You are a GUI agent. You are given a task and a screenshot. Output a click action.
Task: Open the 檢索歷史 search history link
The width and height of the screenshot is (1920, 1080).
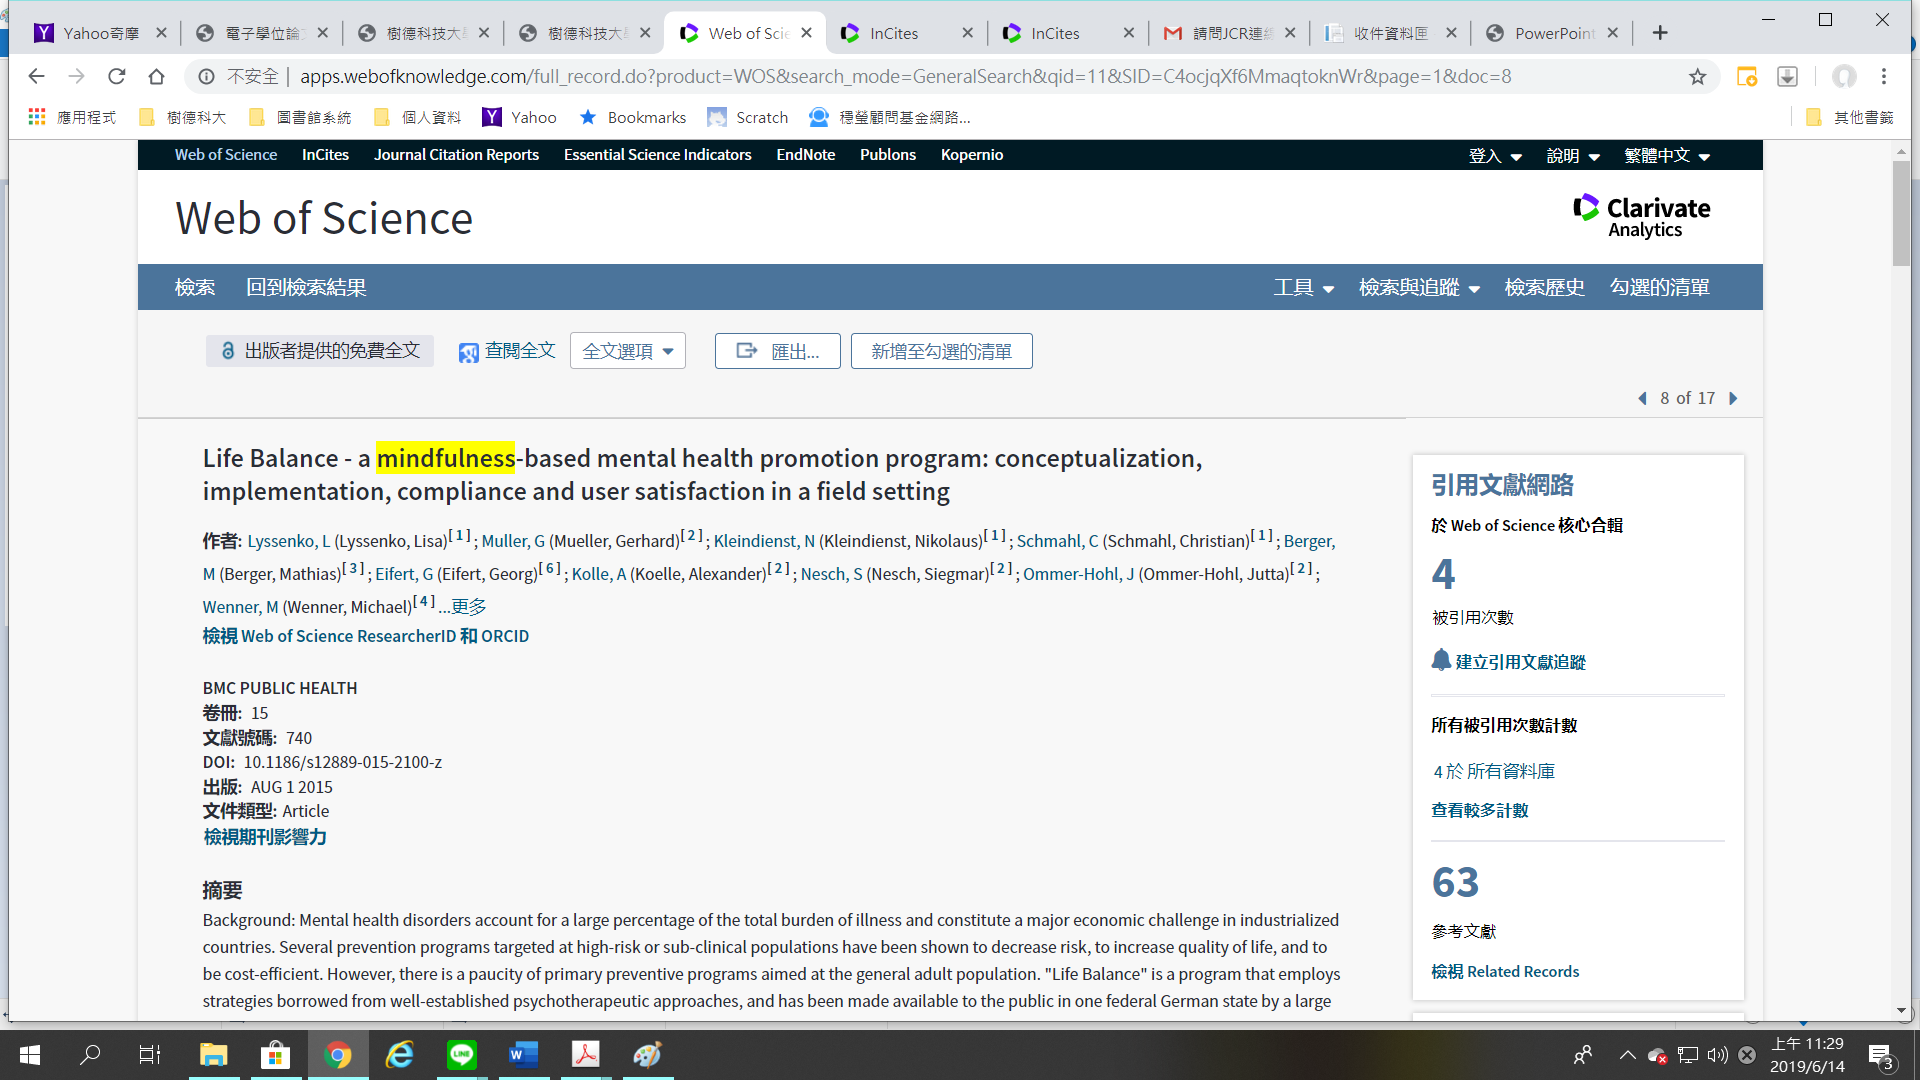tap(1544, 288)
